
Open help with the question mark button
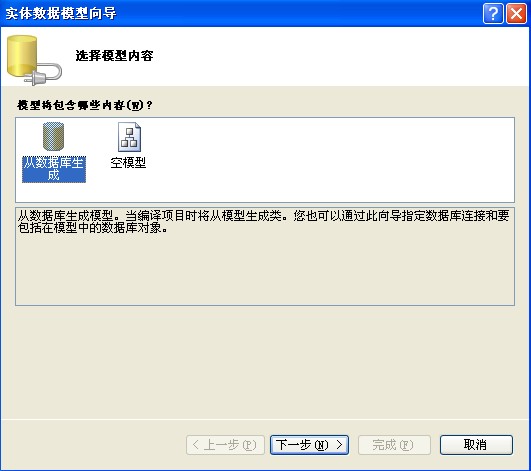[x=493, y=14]
